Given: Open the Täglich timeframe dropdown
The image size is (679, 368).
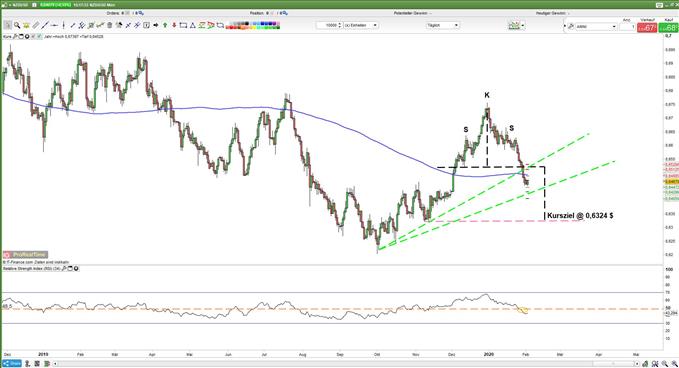Looking at the screenshot, I should [x=443, y=25].
